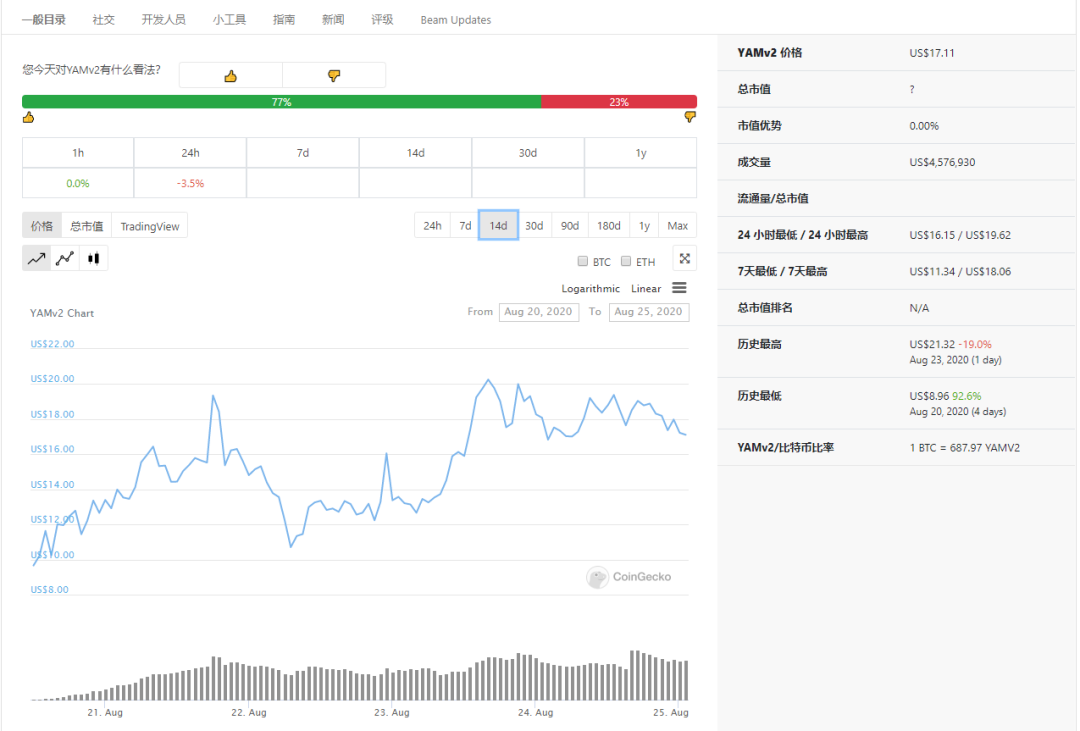This screenshot has width=1080, height=731.
Task: Switch to the dotted line chart icon
Action: (65, 258)
